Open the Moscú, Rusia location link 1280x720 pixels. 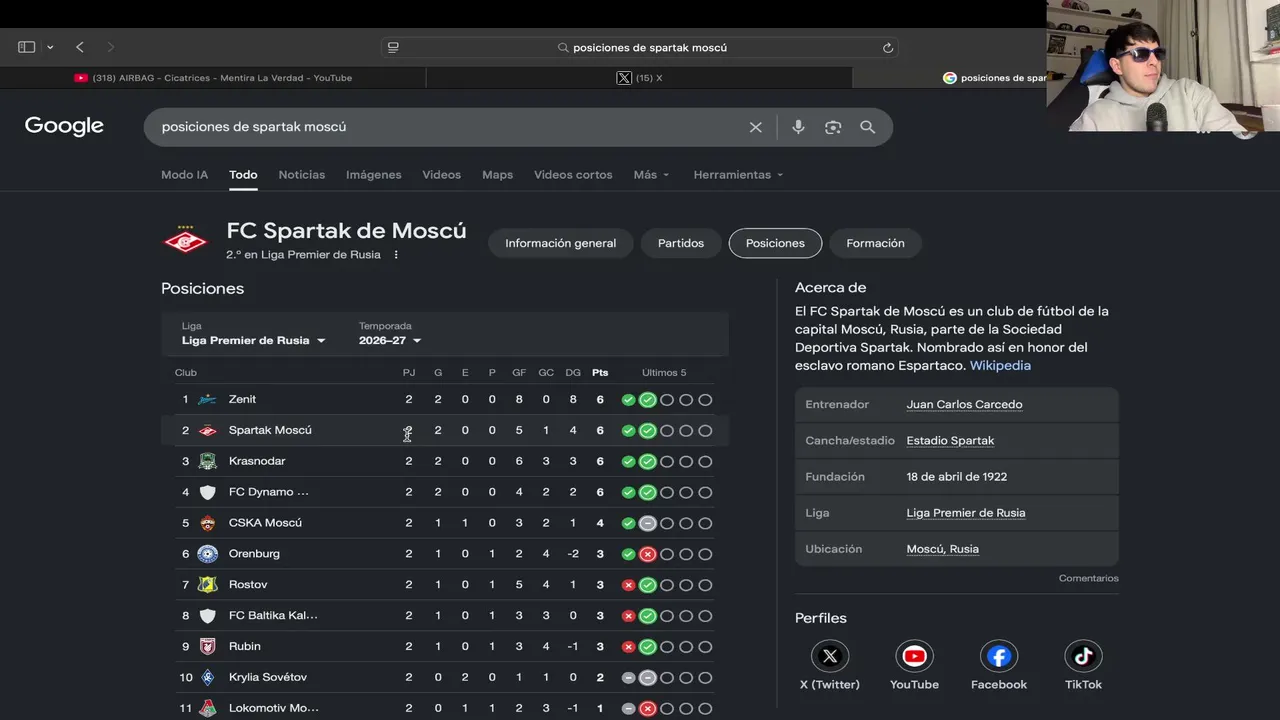pyautogui.click(x=943, y=549)
